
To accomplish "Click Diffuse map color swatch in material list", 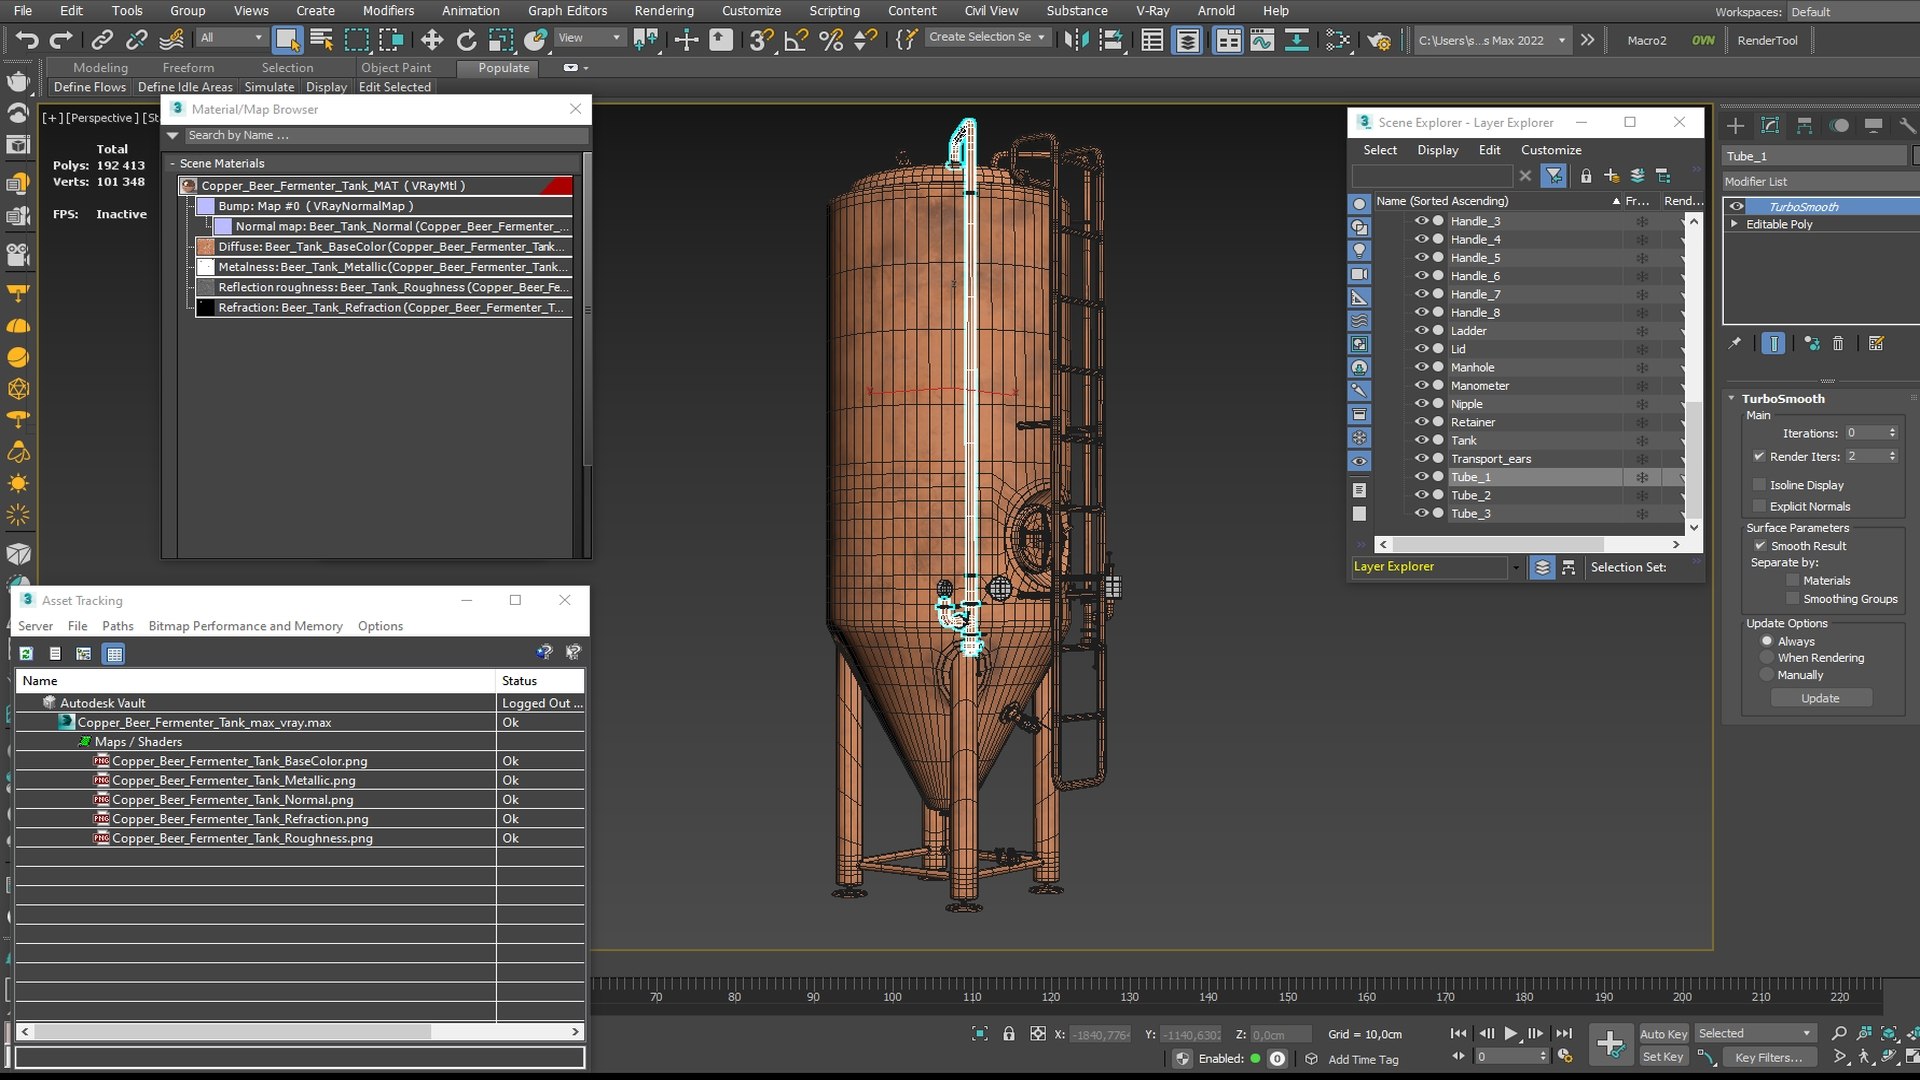I will point(206,247).
